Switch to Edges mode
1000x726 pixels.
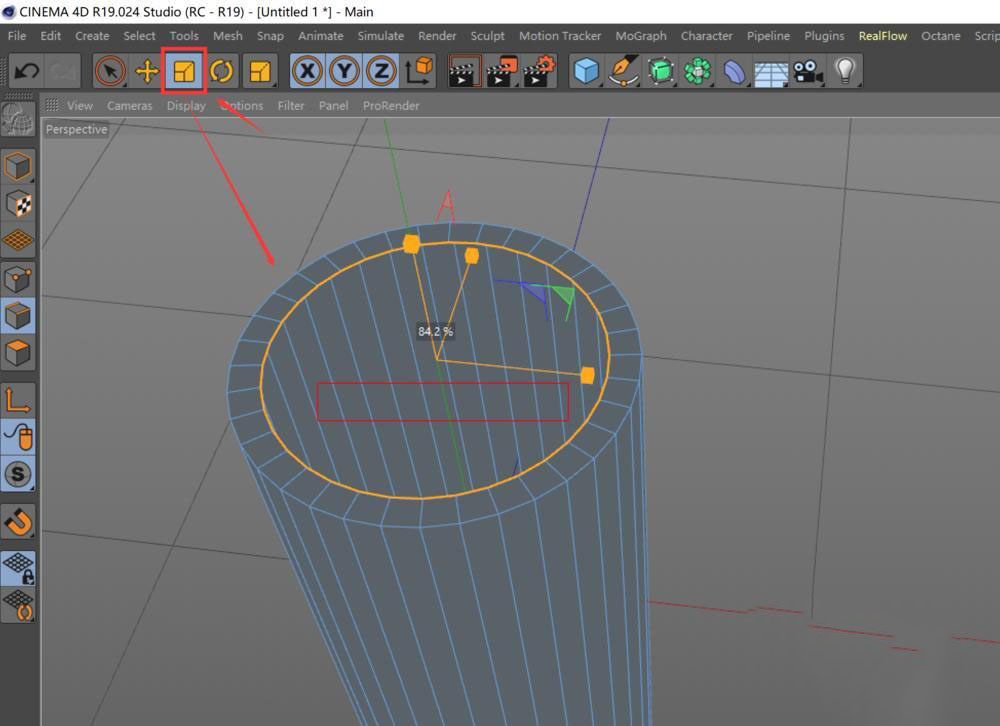(18, 316)
